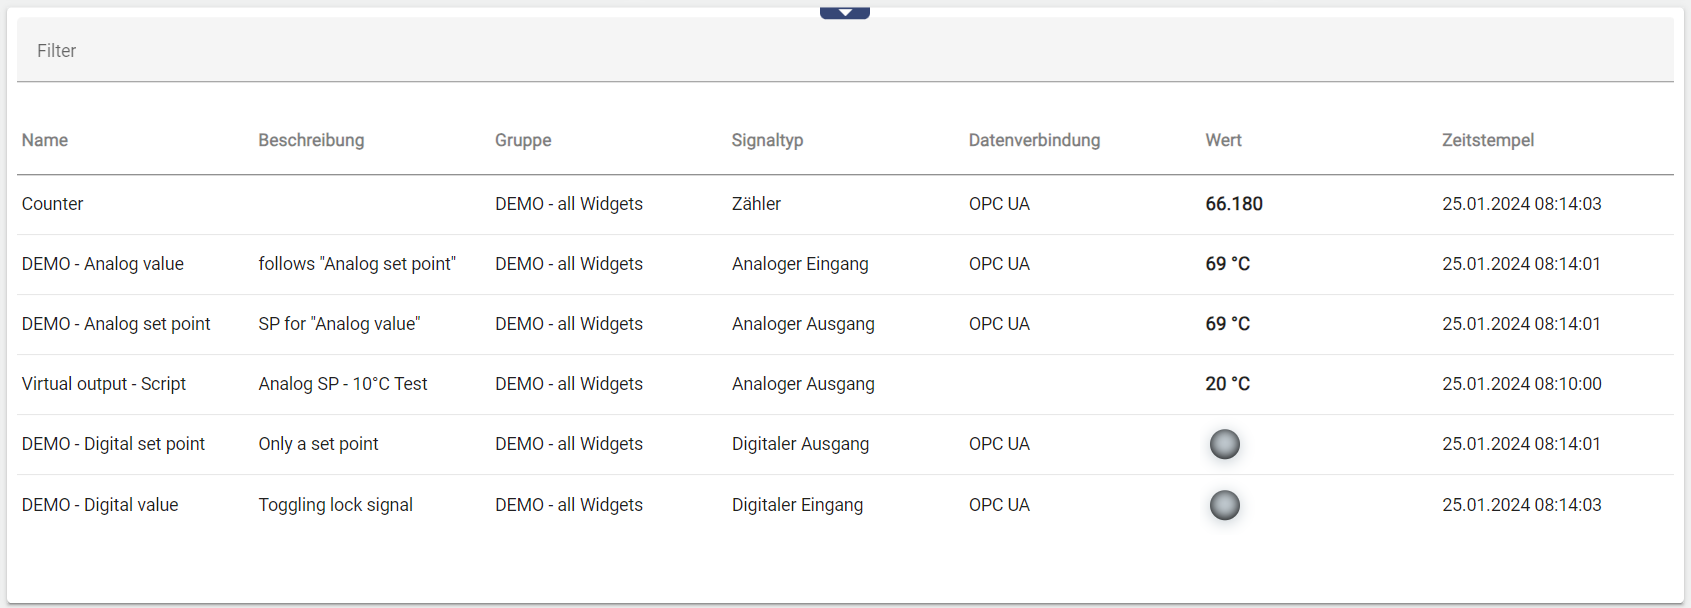Click the Digital set point status indicator

(x=1224, y=444)
